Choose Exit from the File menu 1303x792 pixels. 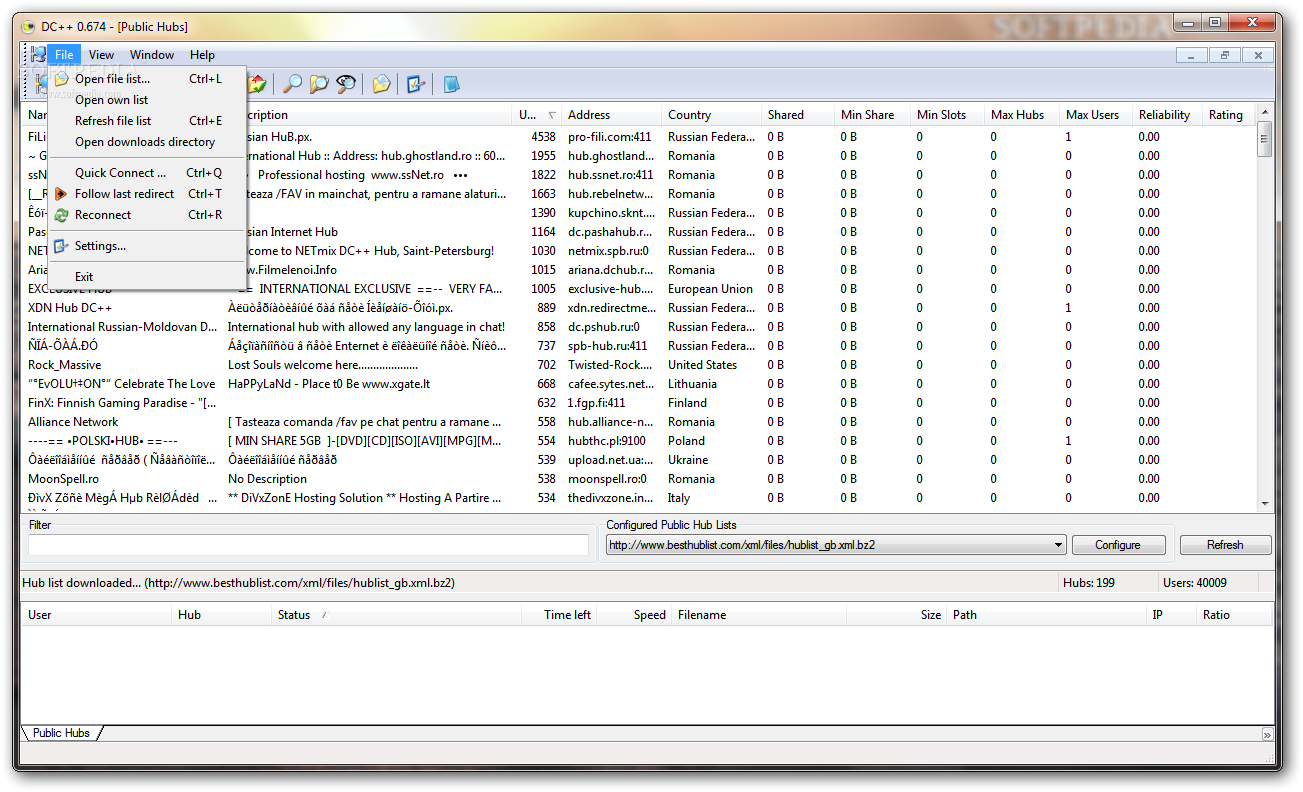pos(147,277)
